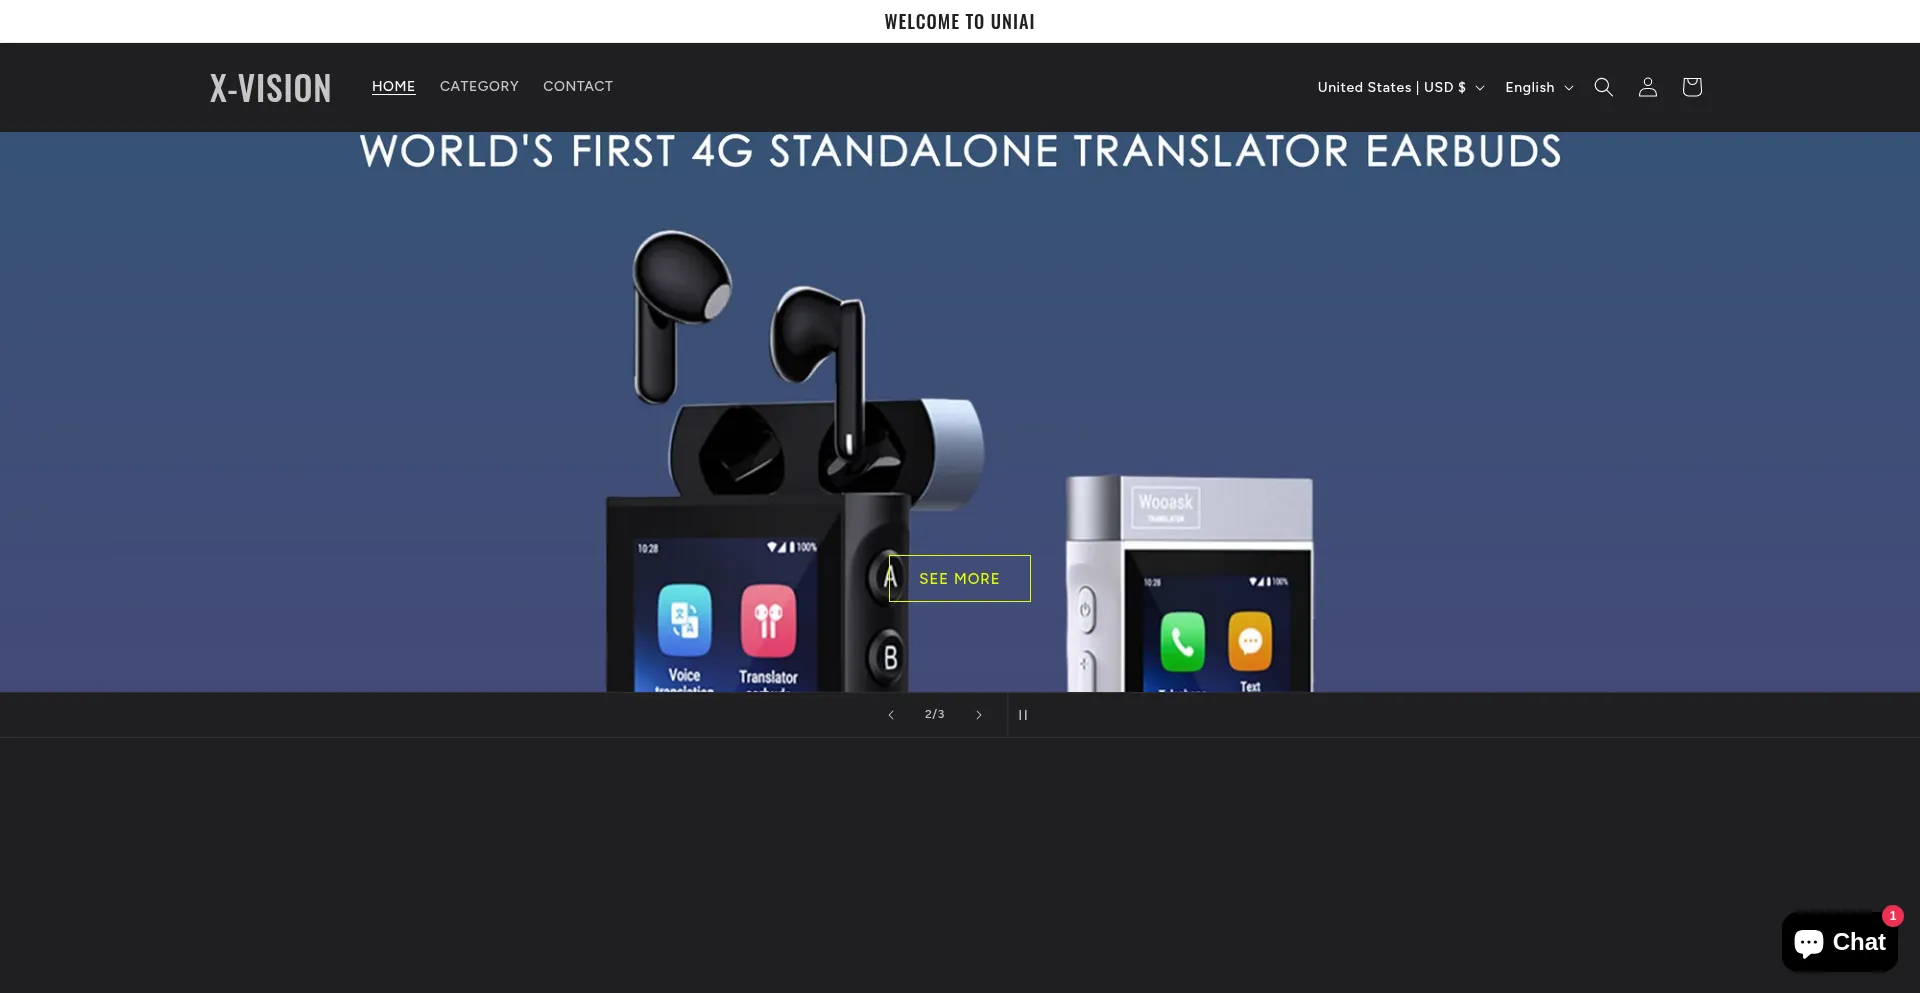Expand the United States USD currency selector
The width and height of the screenshot is (1920, 993).
click(x=1400, y=87)
